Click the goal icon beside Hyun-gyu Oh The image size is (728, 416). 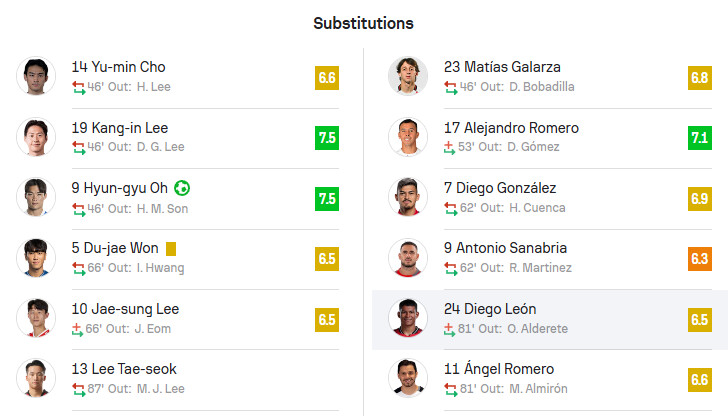tap(181, 188)
